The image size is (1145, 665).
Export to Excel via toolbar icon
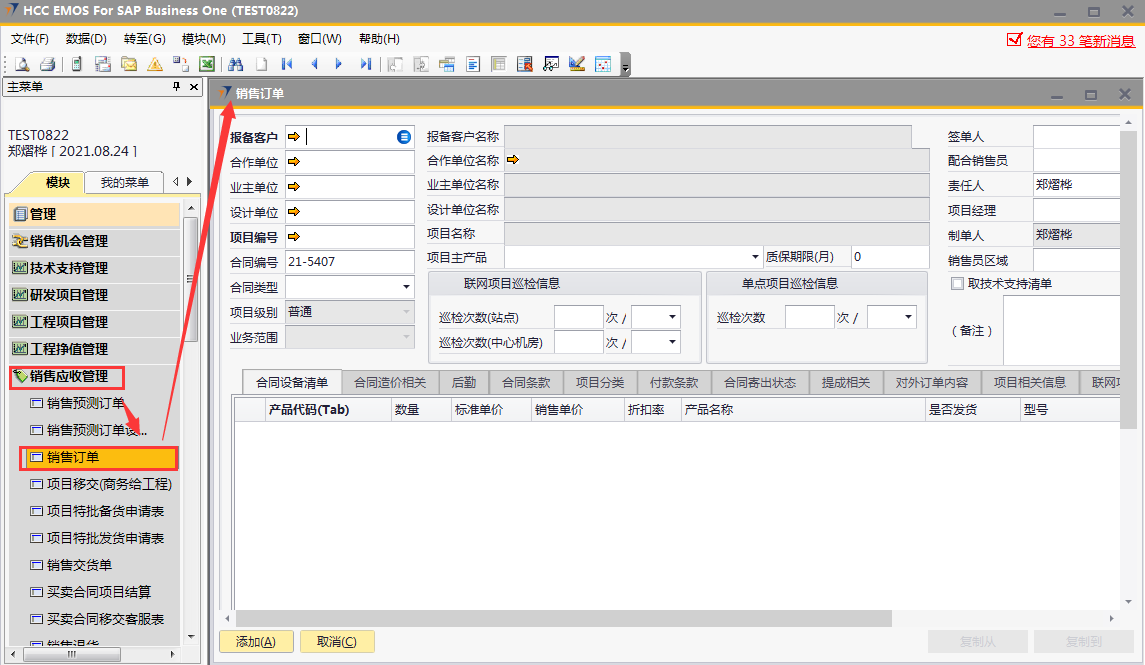pyautogui.click(x=207, y=64)
